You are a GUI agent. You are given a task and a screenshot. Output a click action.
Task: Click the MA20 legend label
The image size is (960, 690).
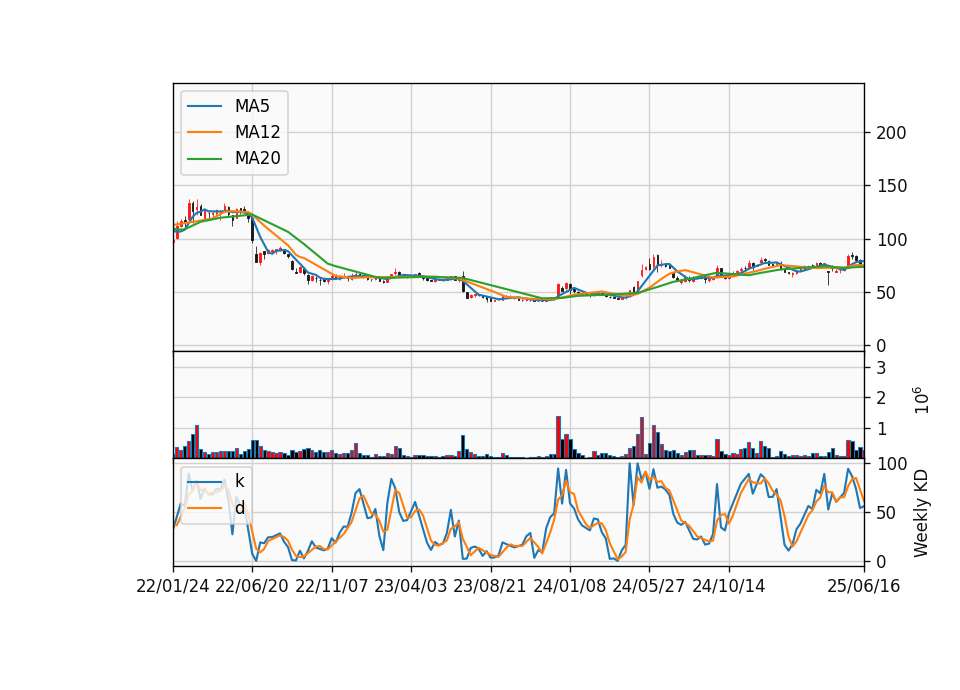[257, 158]
